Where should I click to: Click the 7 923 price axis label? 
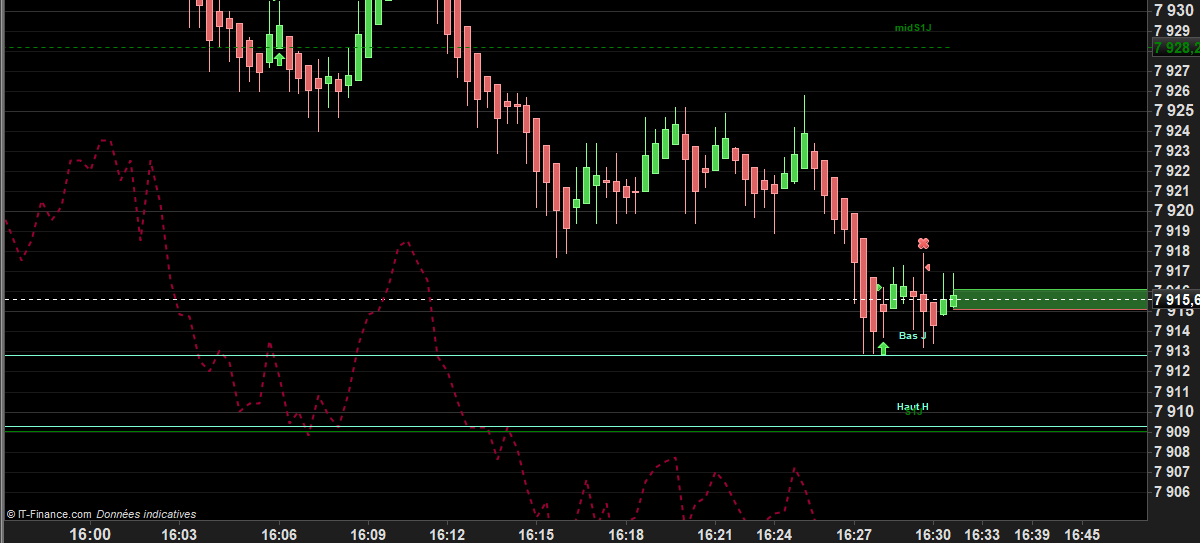tap(1171, 150)
